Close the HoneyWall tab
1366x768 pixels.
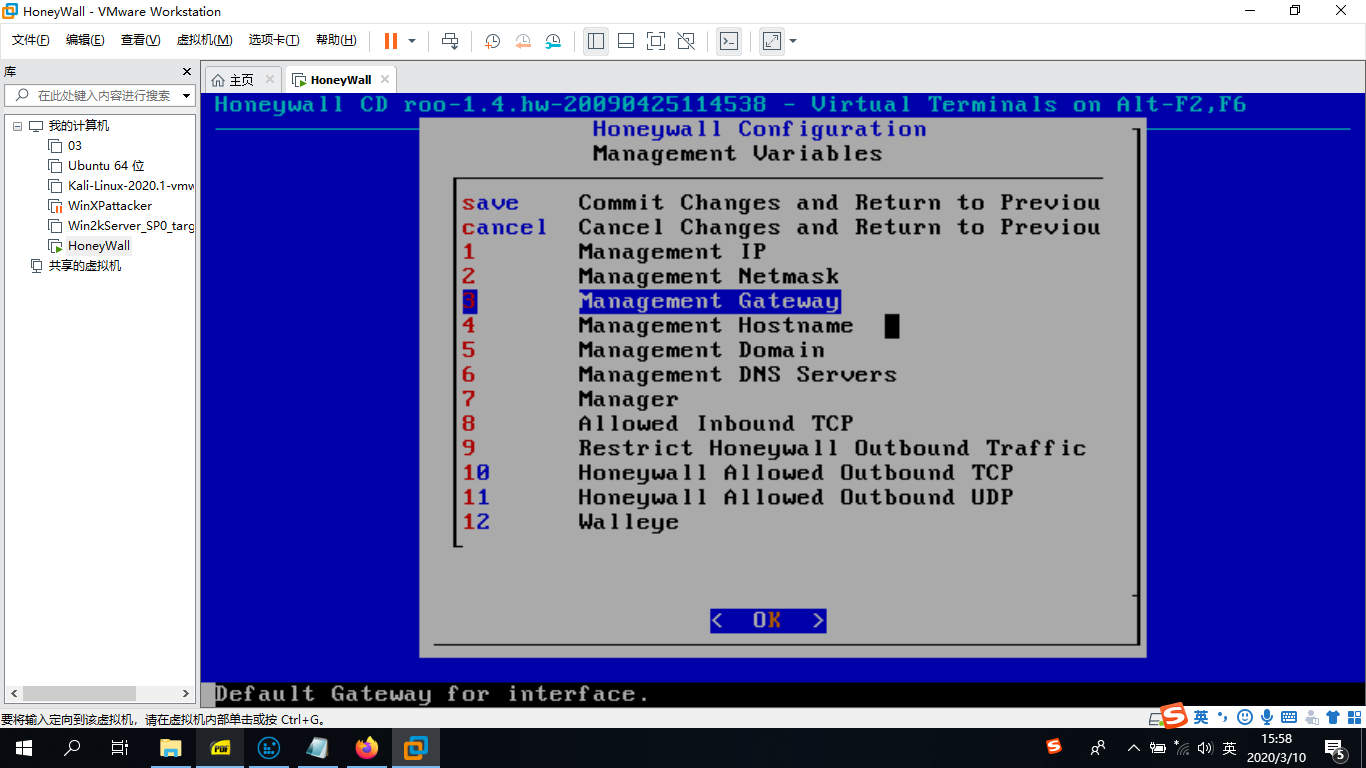(x=384, y=79)
